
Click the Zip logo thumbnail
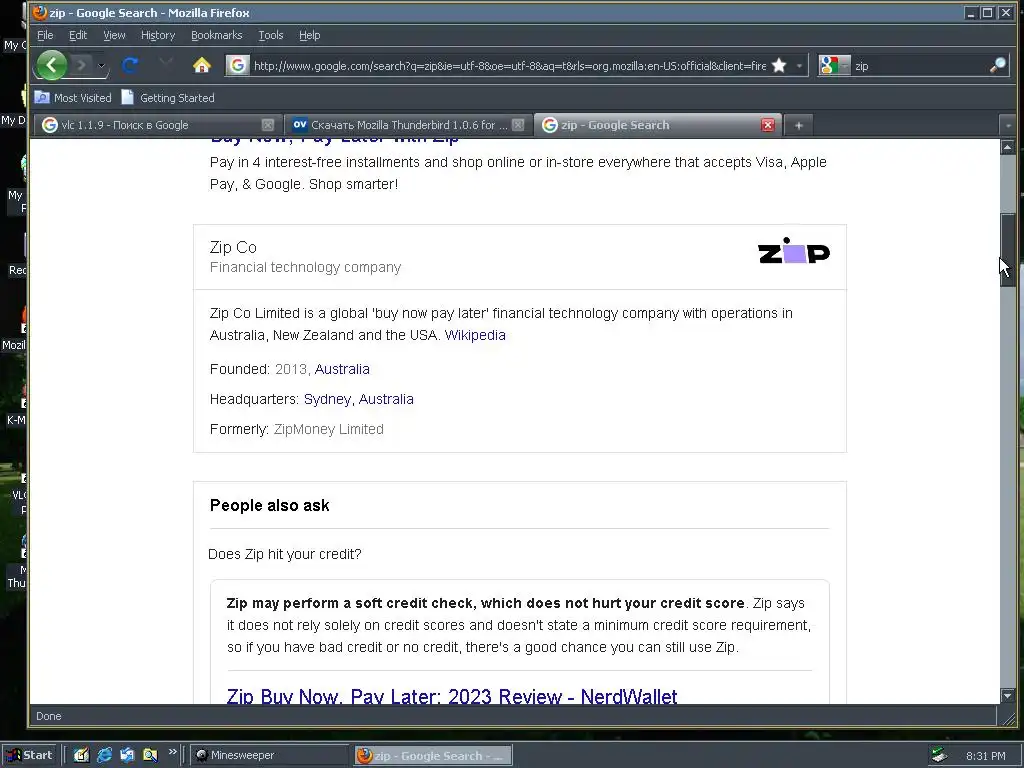(793, 251)
